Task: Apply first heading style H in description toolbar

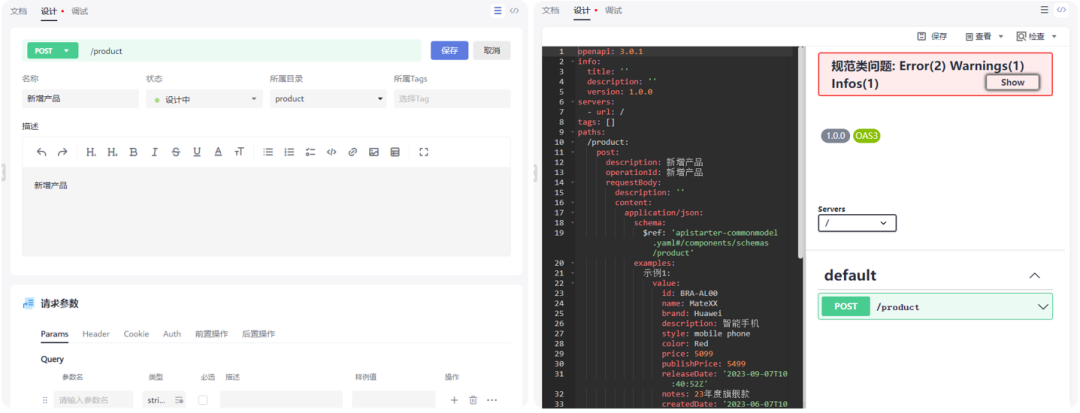Action: [x=91, y=152]
